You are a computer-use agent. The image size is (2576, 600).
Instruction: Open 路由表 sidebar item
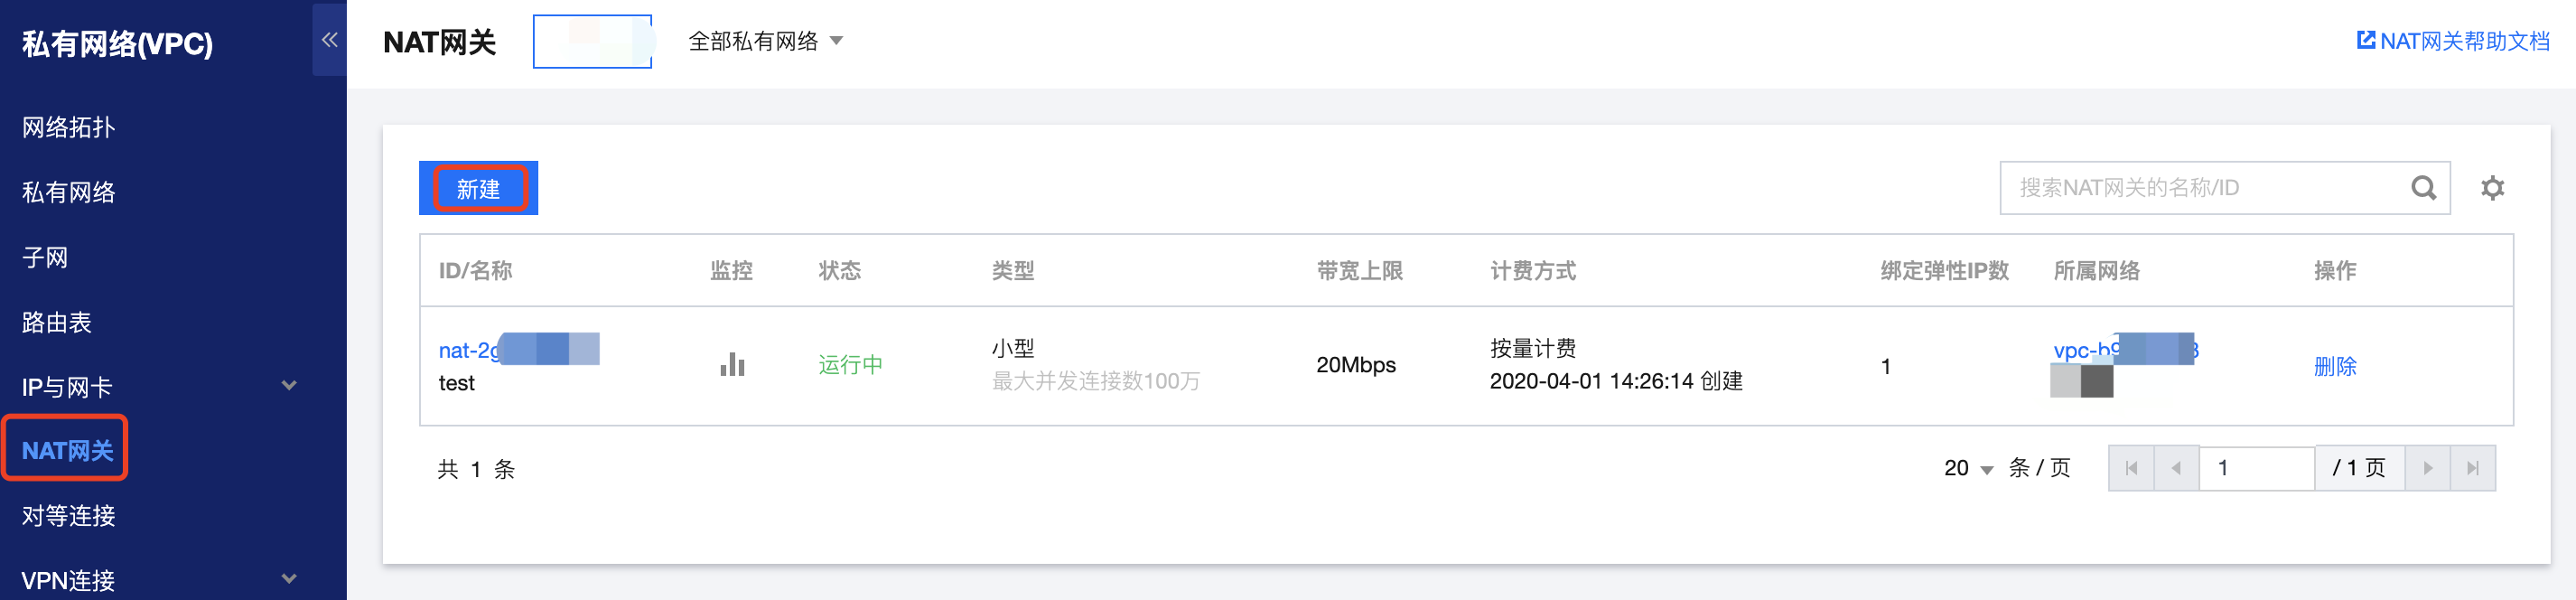click(x=57, y=322)
